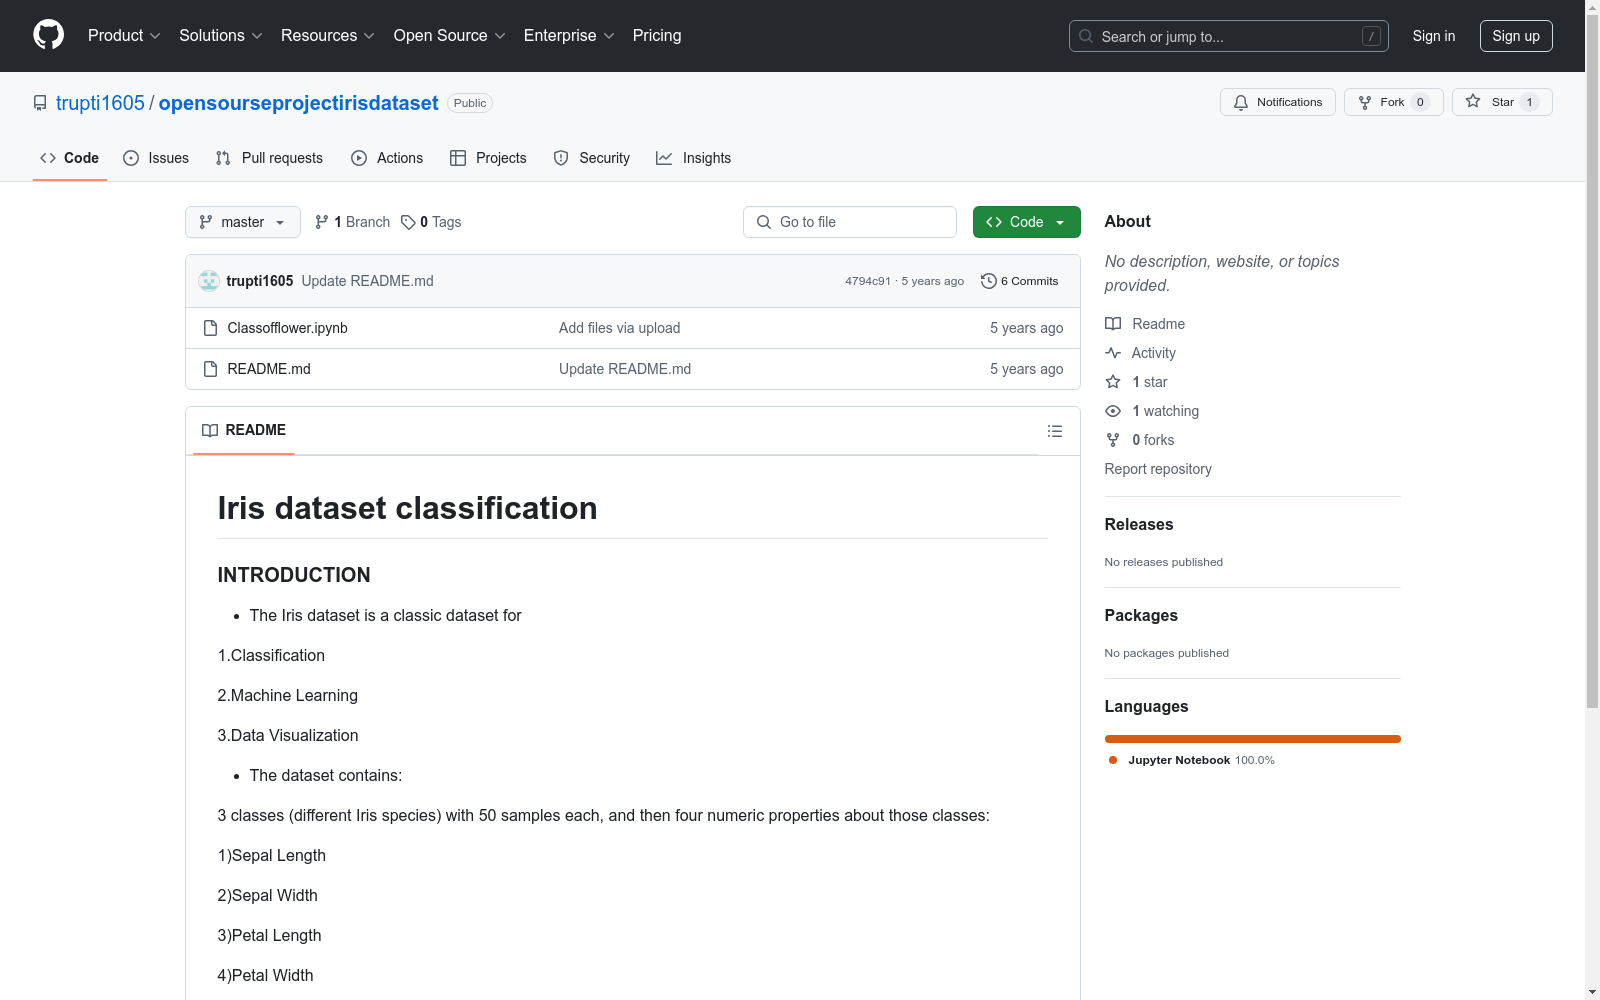Open the README.md file

pyautogui.click(x=269, y=369)
